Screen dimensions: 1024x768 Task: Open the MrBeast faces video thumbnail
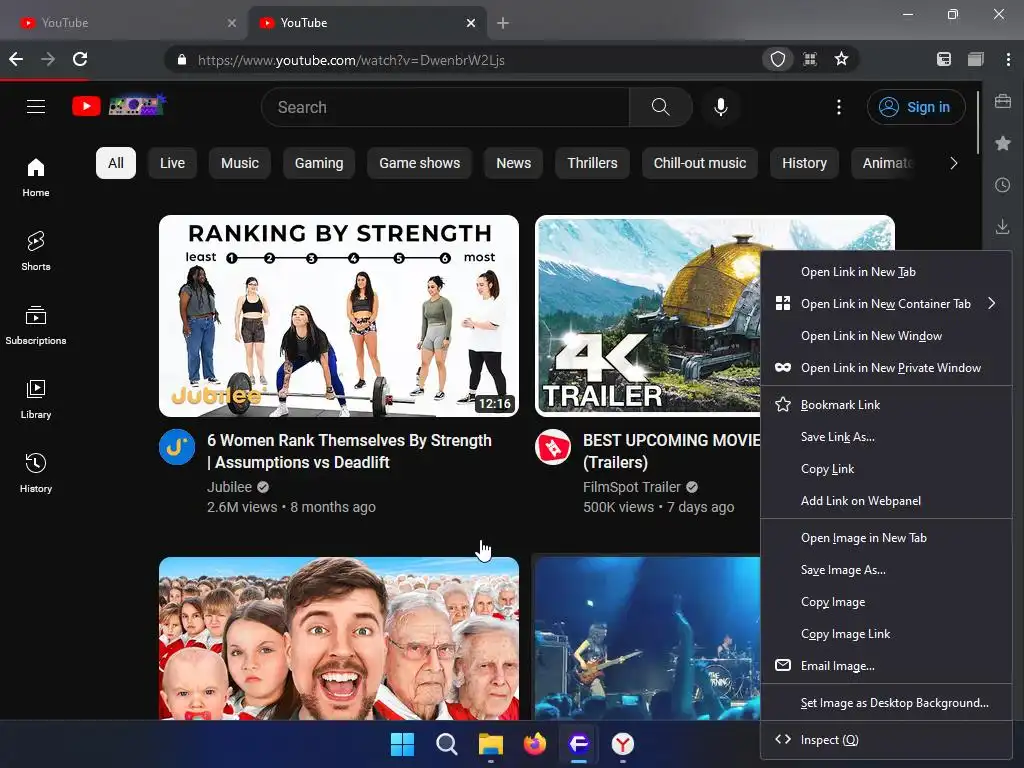point(339,639)
